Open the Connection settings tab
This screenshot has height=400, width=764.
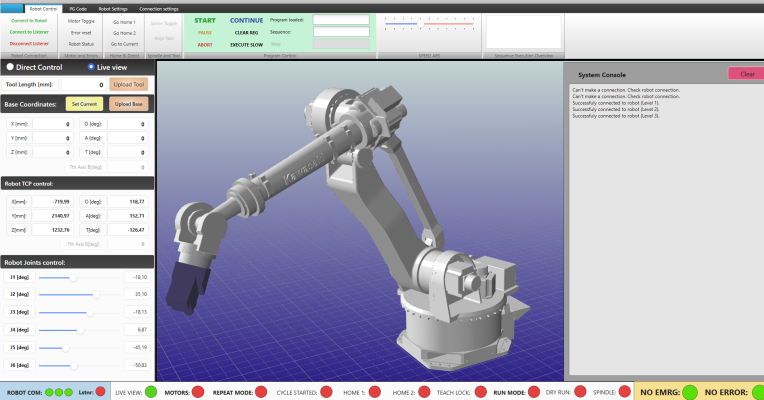(x=159, y=9)
